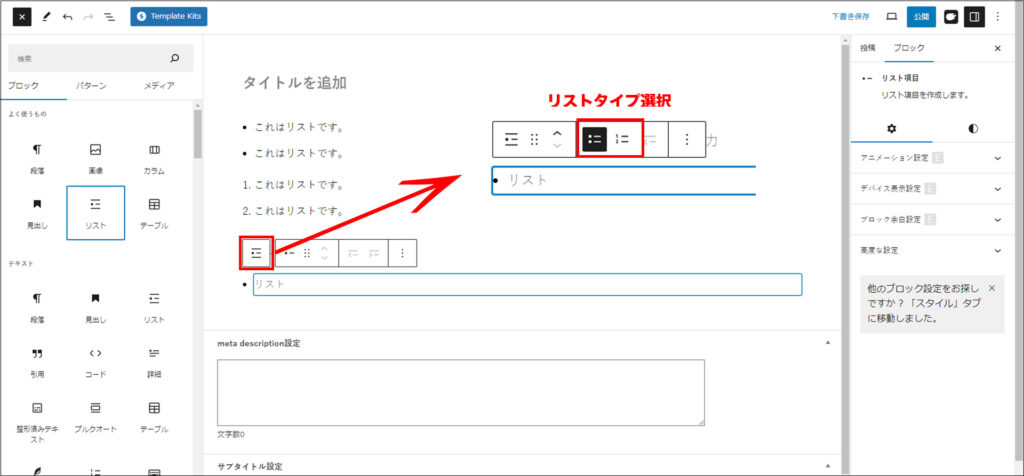This screenshot has width=1024, height=476.
Task: Click the undo arrow in top toolbar
Action: pos(67,17)
